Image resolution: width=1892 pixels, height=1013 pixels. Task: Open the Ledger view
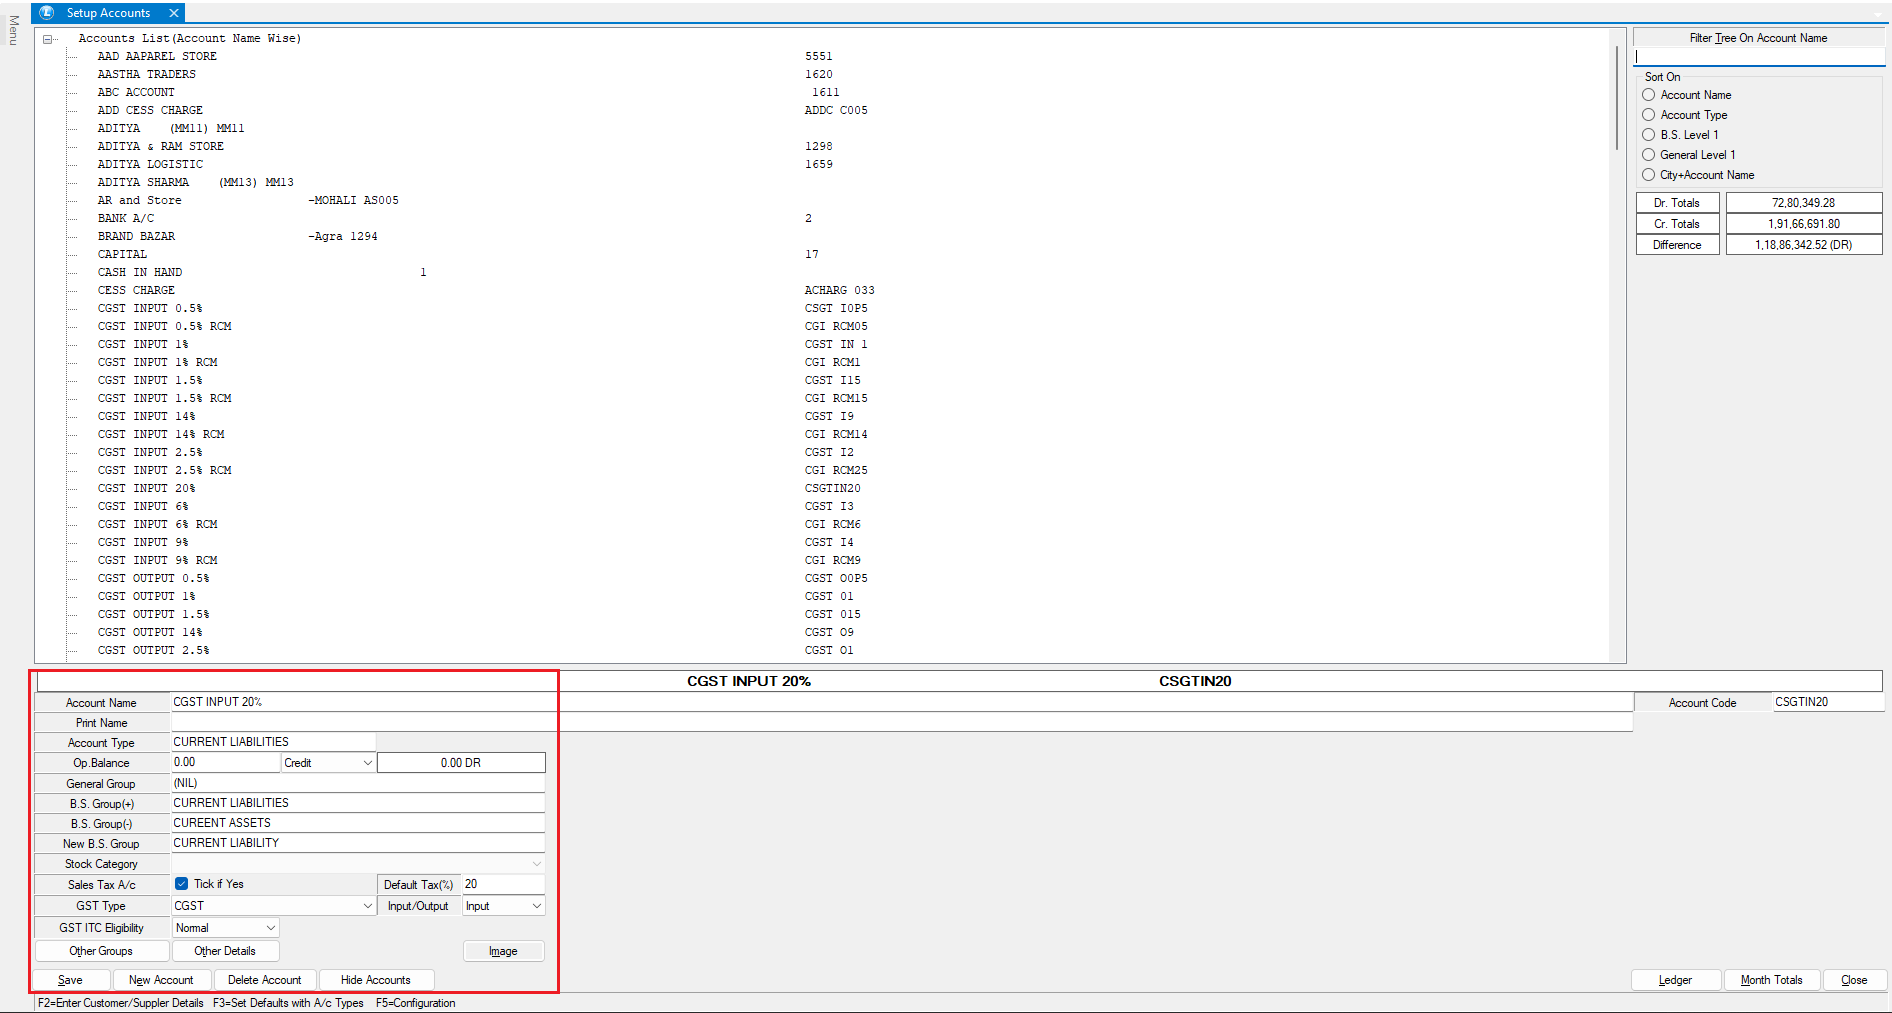(1675, 980)
